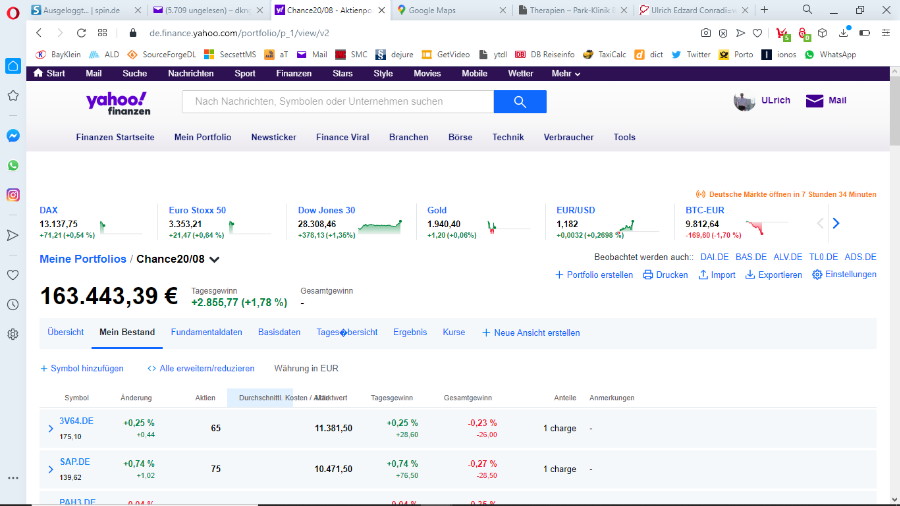
Task: Open the Mehr menu dropdown
Action: click(x=566, y=73)
